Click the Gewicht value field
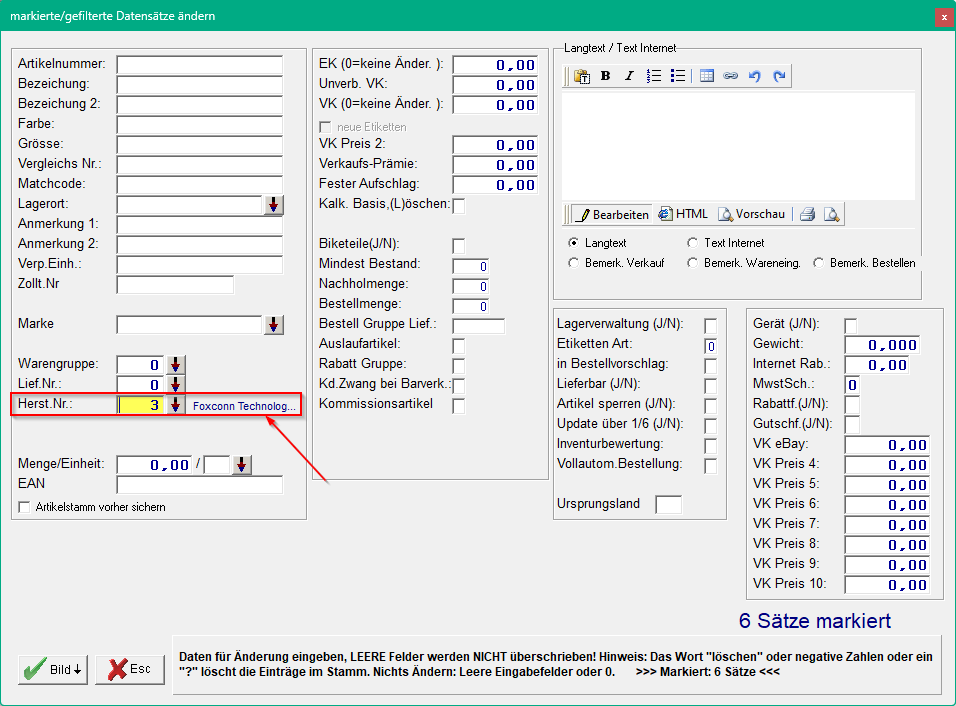The image size is (956, 706). tap(882, 345)
